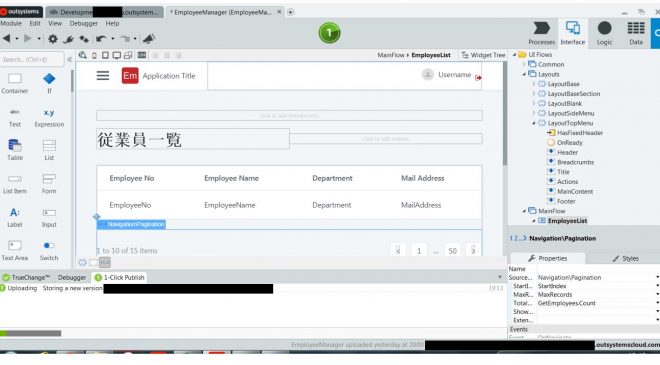This screenshot has height=365, width=660.
Task: Open the Processes layer
Action: coord(541,33)
